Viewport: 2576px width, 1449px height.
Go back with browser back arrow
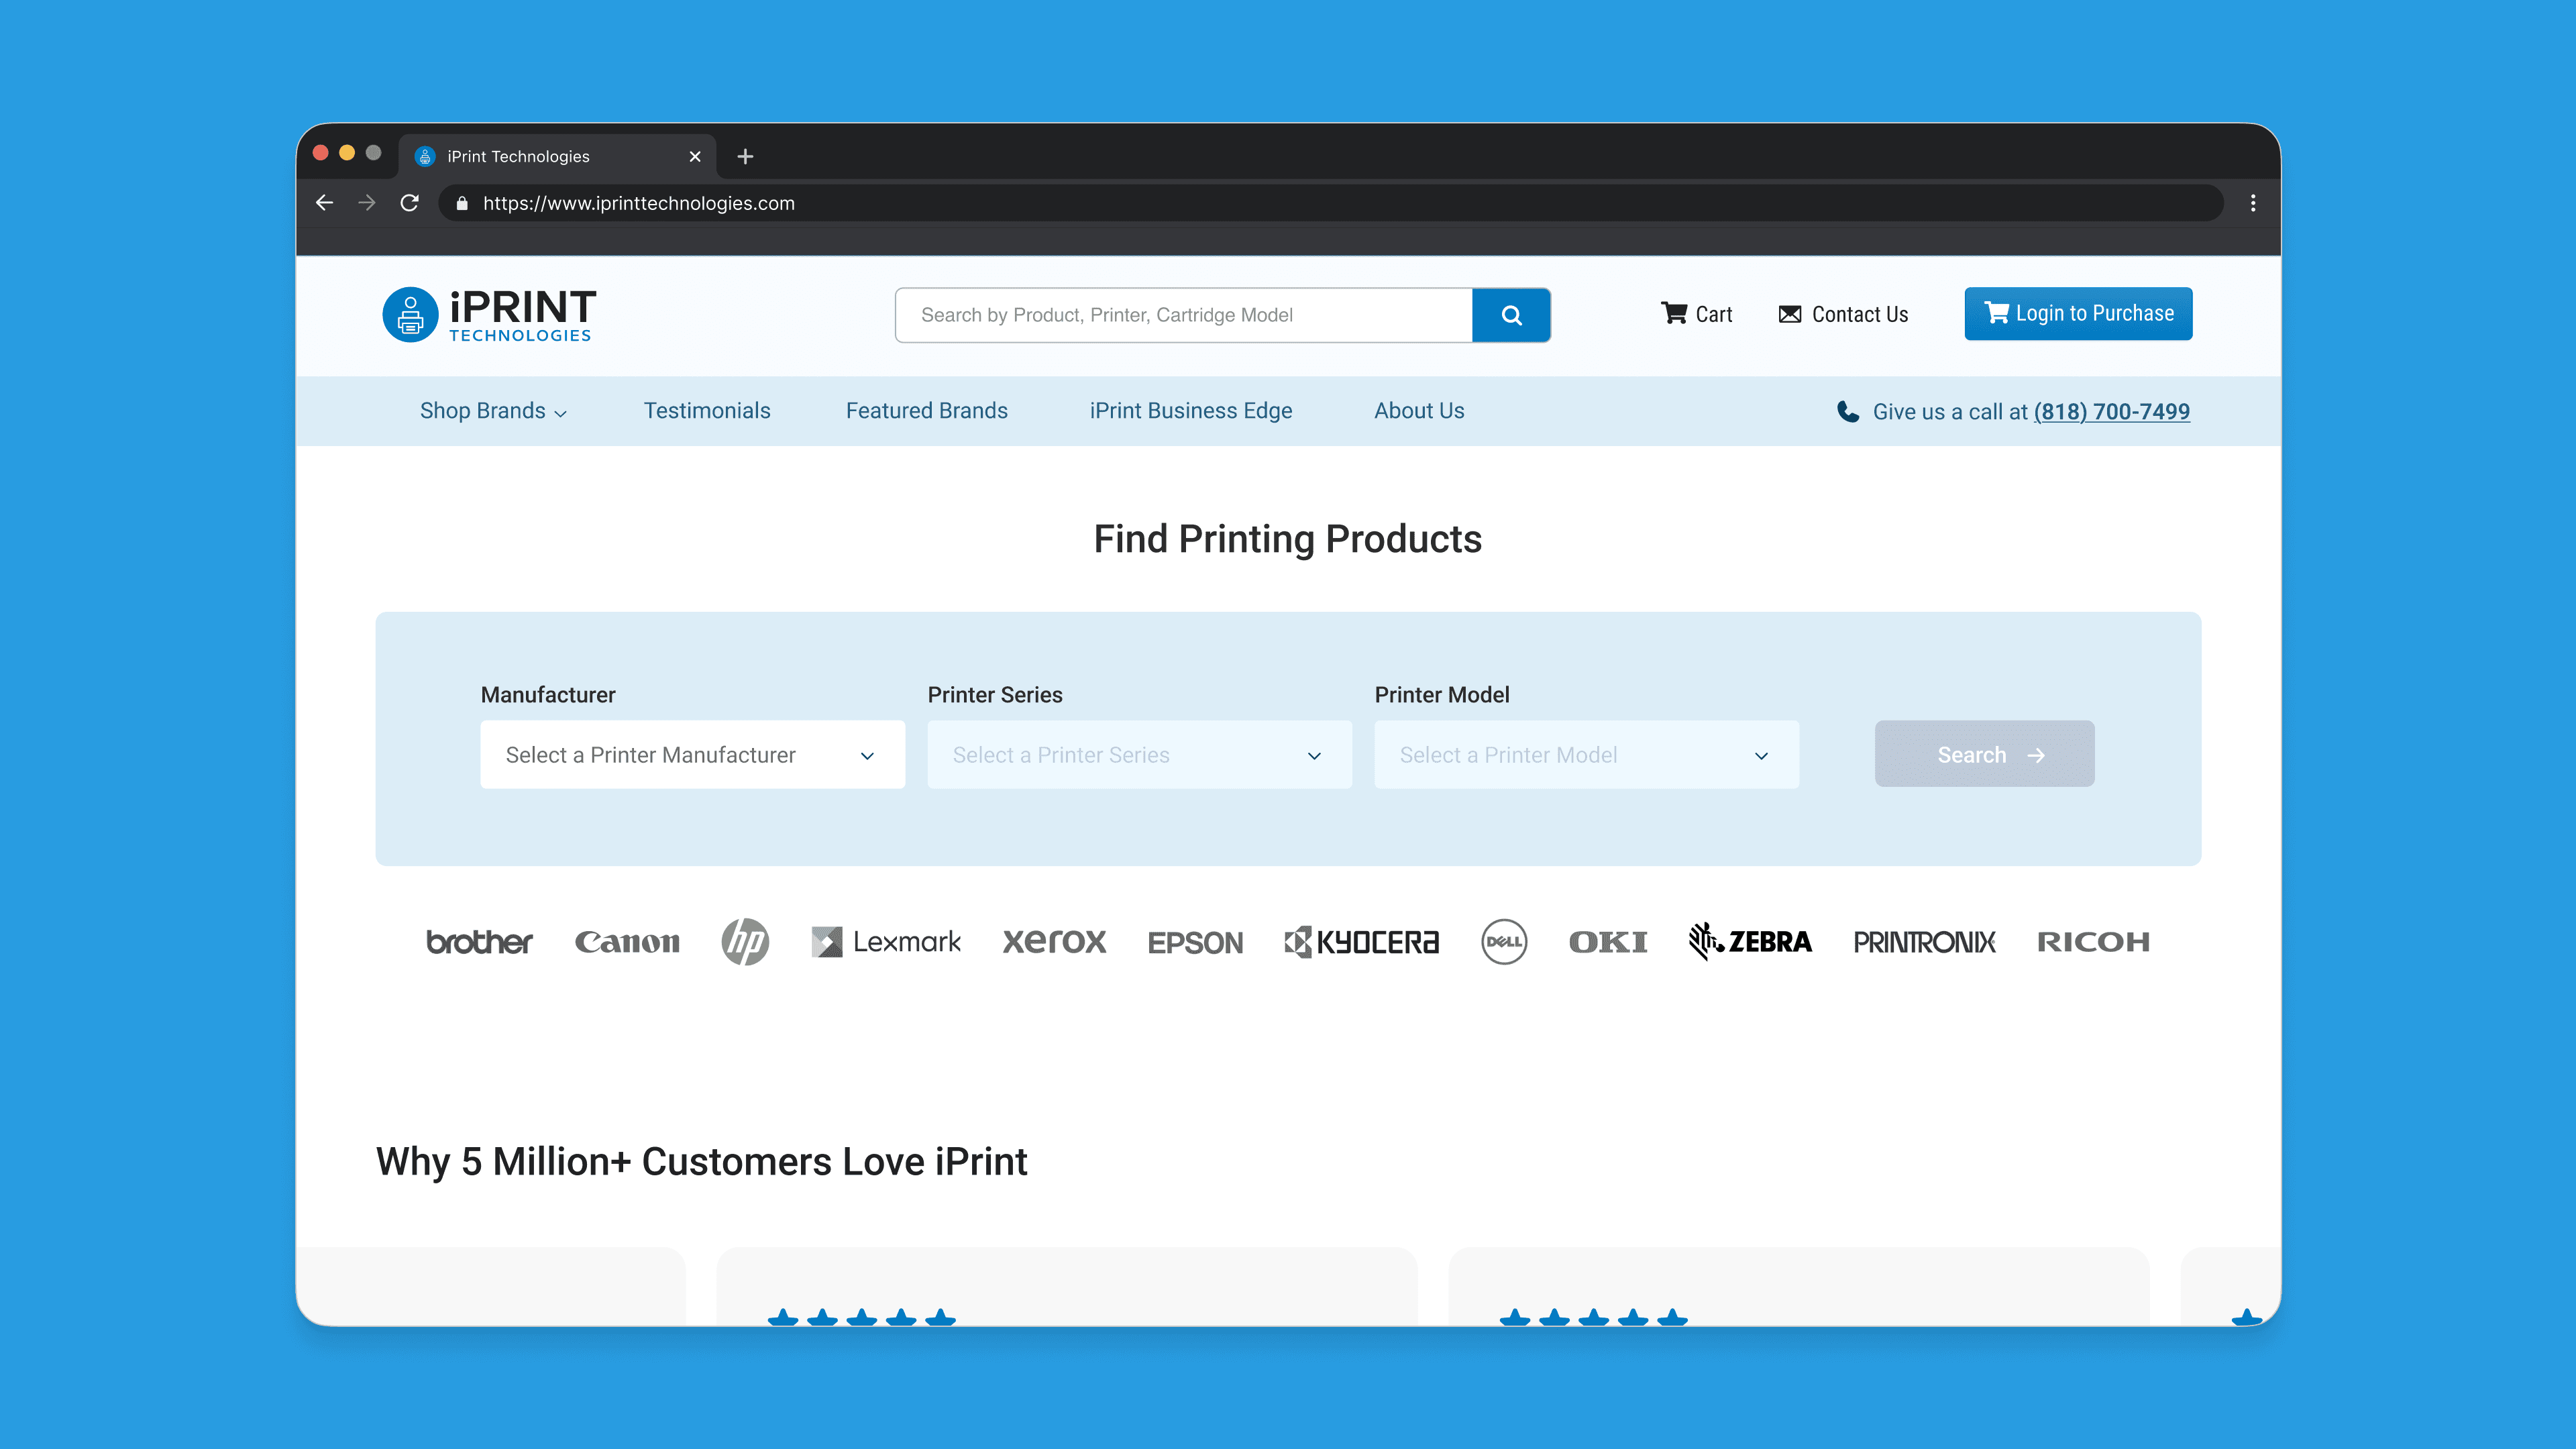tap(324, 203)
